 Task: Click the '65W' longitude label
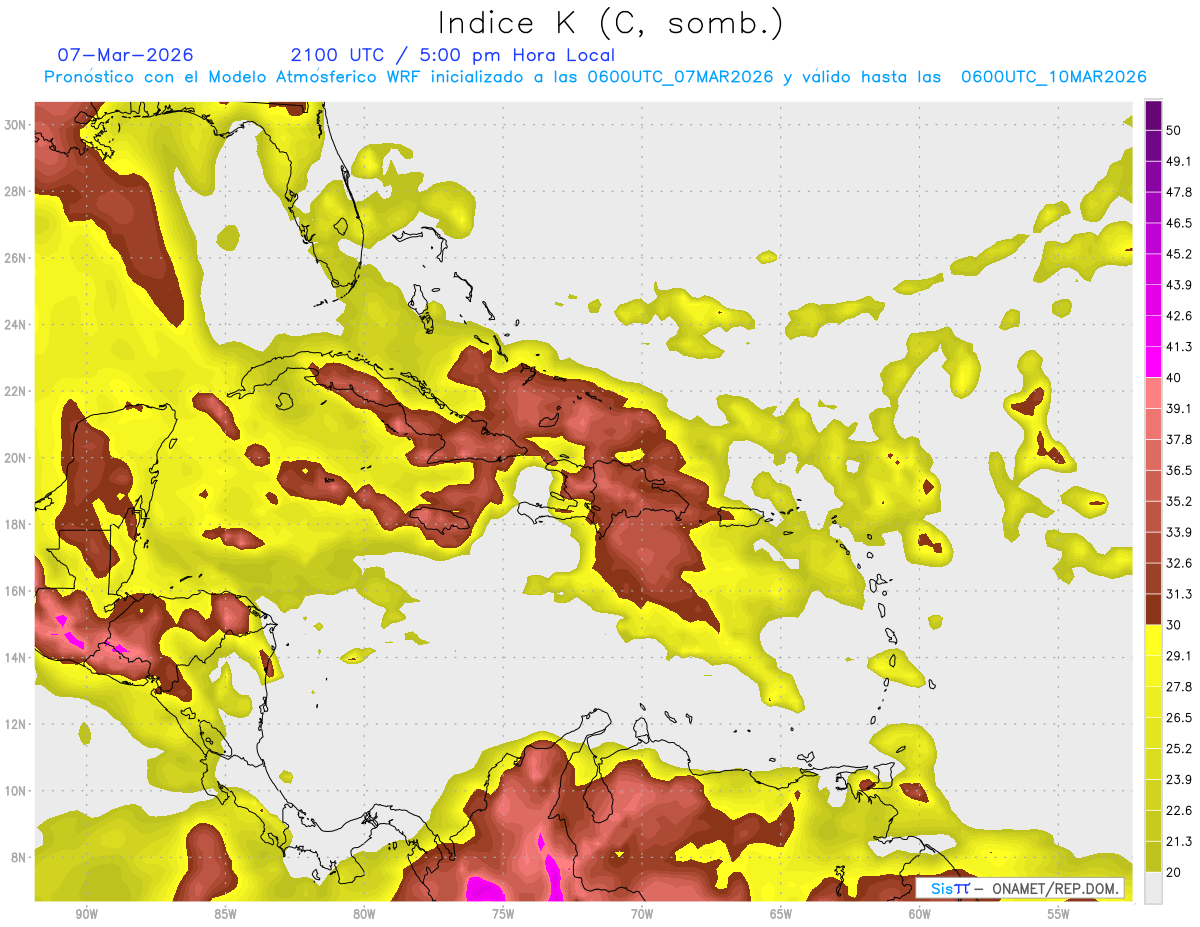click(781, 914)
